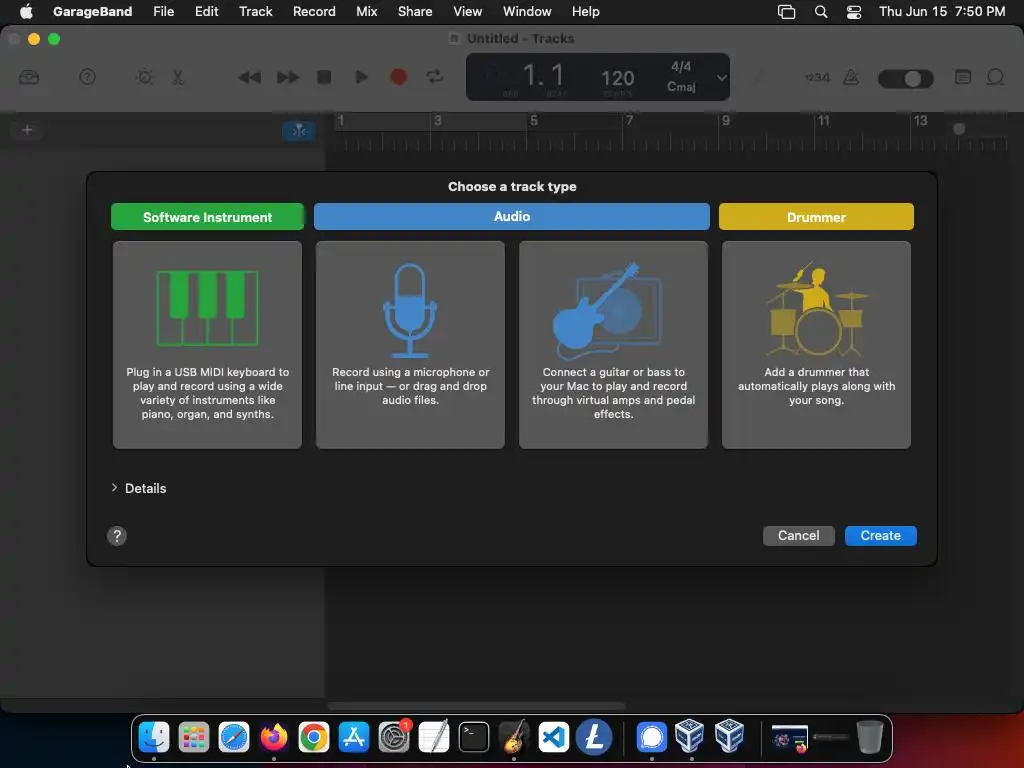This screenshot has height=768, width=1024.
Task: Toggle the Metronome click
Action: coord(851,77)
